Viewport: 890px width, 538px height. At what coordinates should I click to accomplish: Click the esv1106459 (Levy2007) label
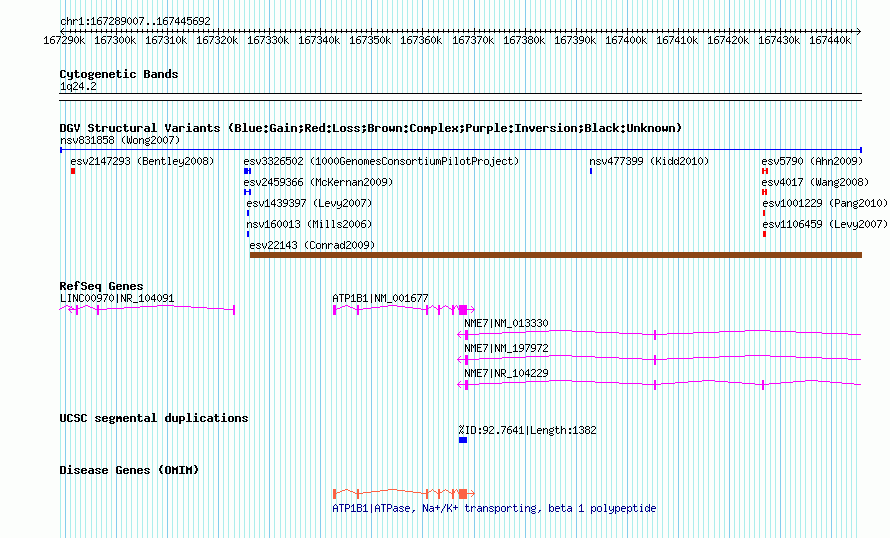click(825, 224)
